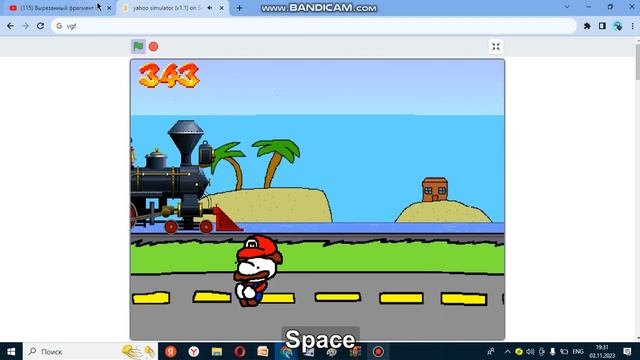The image size is (640, 360).
Task: Close the YouTube tab
Action: [109, 8]
